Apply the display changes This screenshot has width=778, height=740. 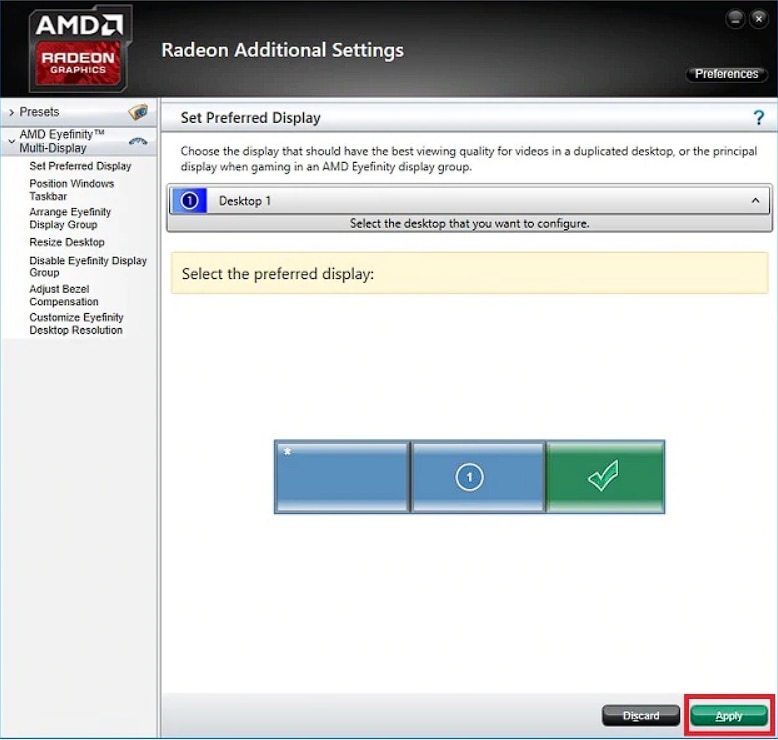tap(729, 716)
